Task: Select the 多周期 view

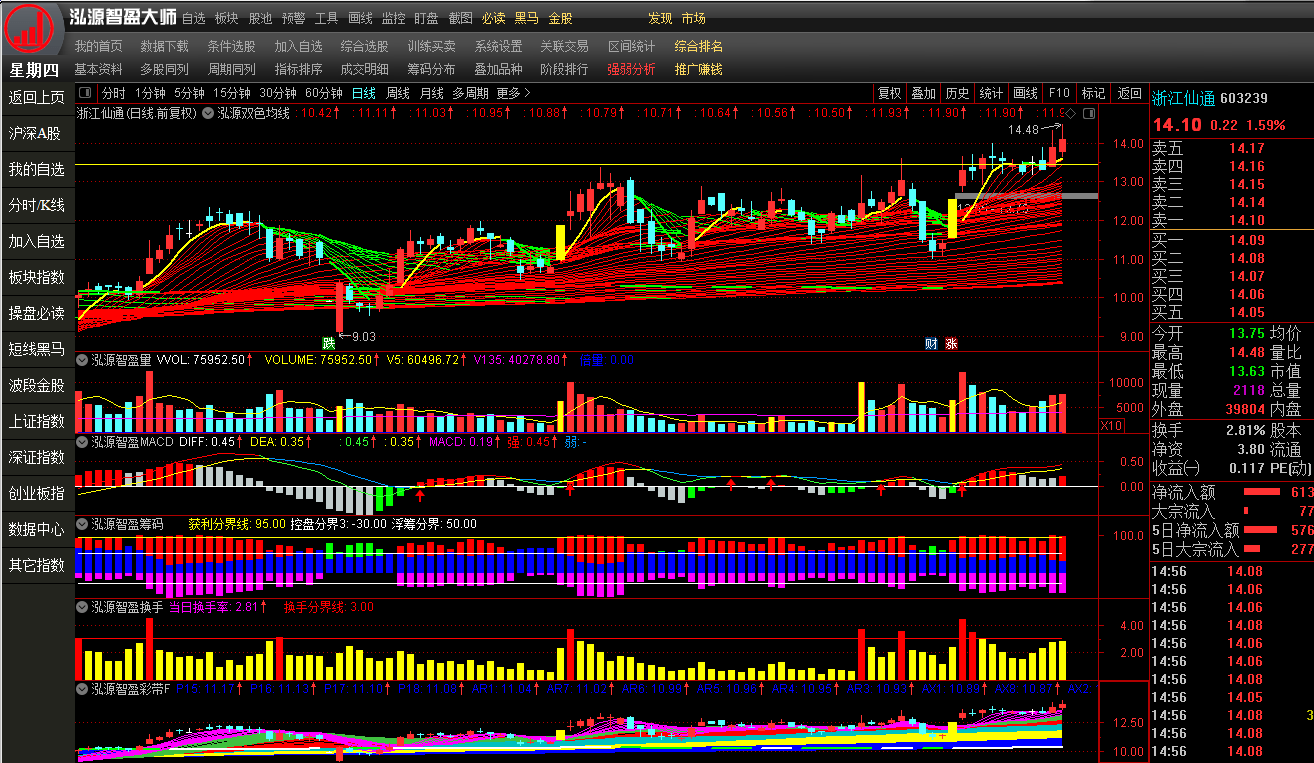Action: coord(470,93)
